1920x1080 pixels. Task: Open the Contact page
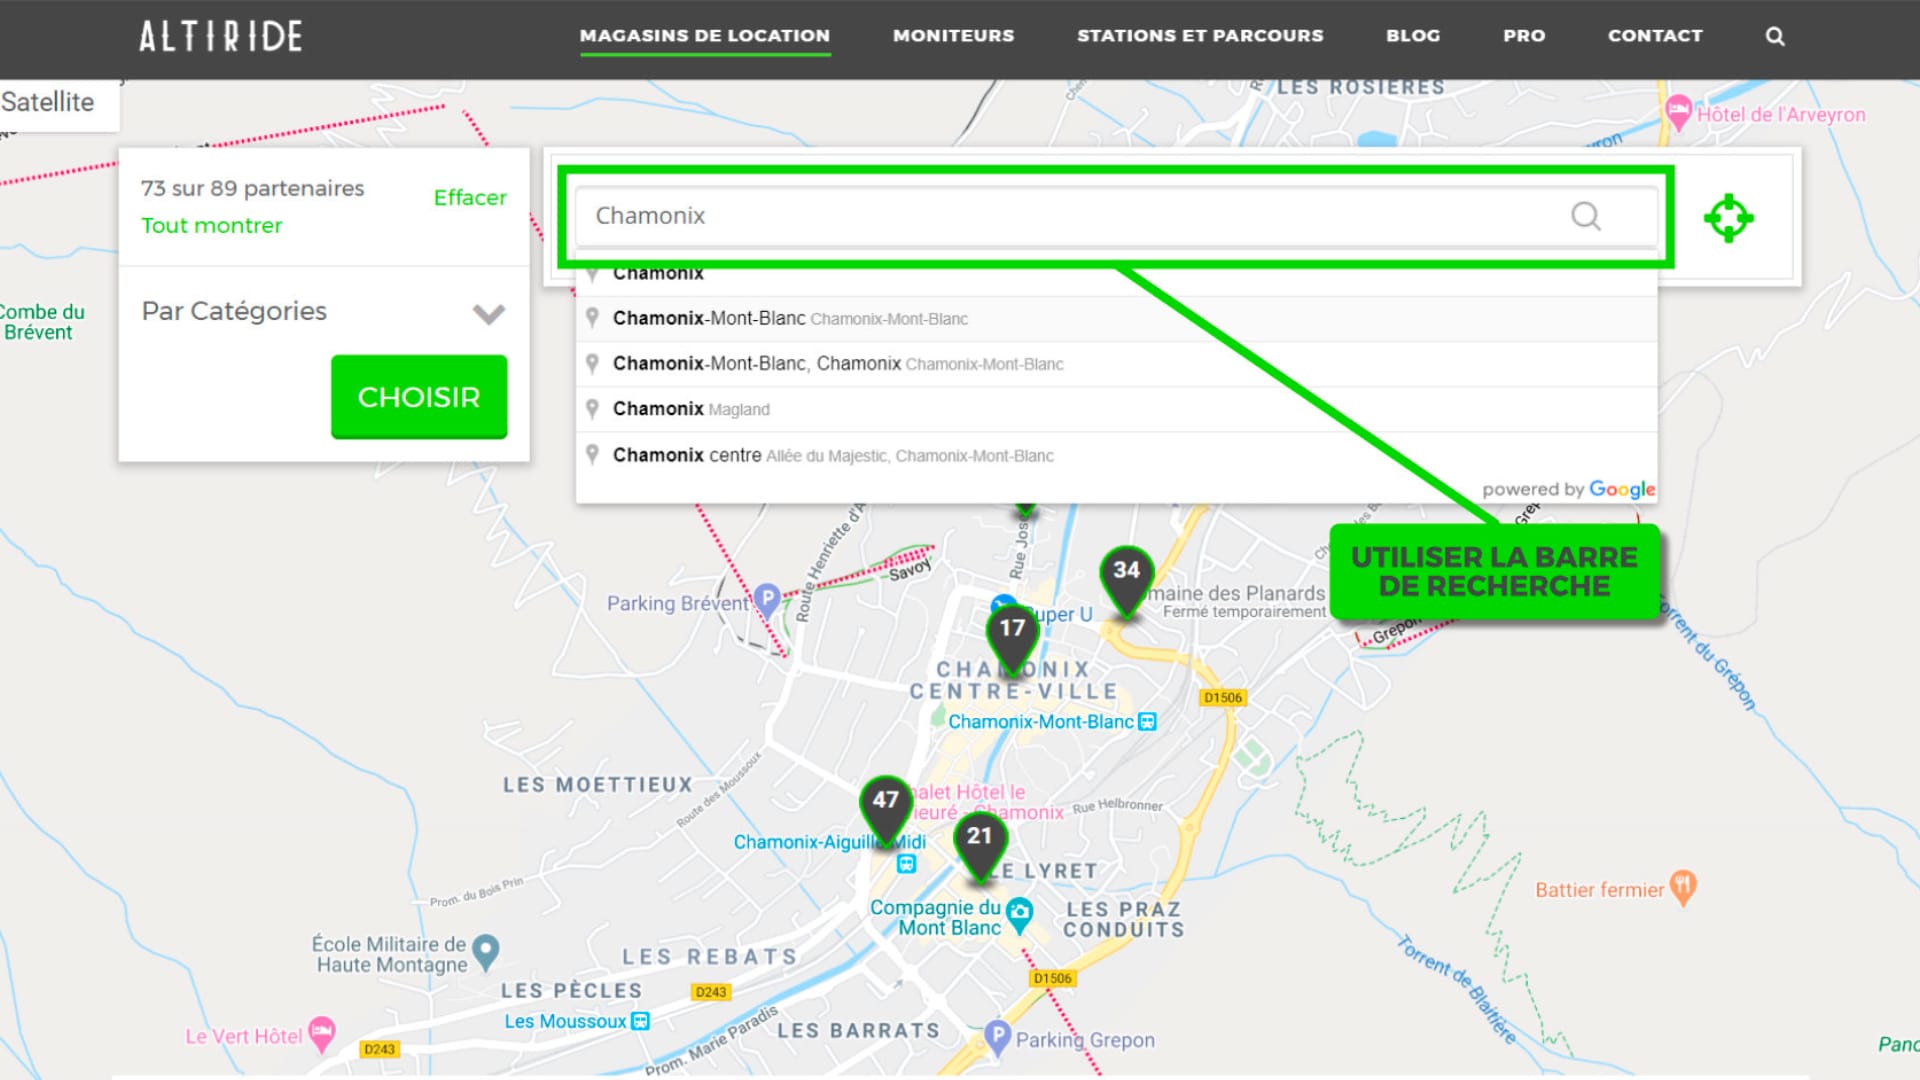(x=1655, y=36)
